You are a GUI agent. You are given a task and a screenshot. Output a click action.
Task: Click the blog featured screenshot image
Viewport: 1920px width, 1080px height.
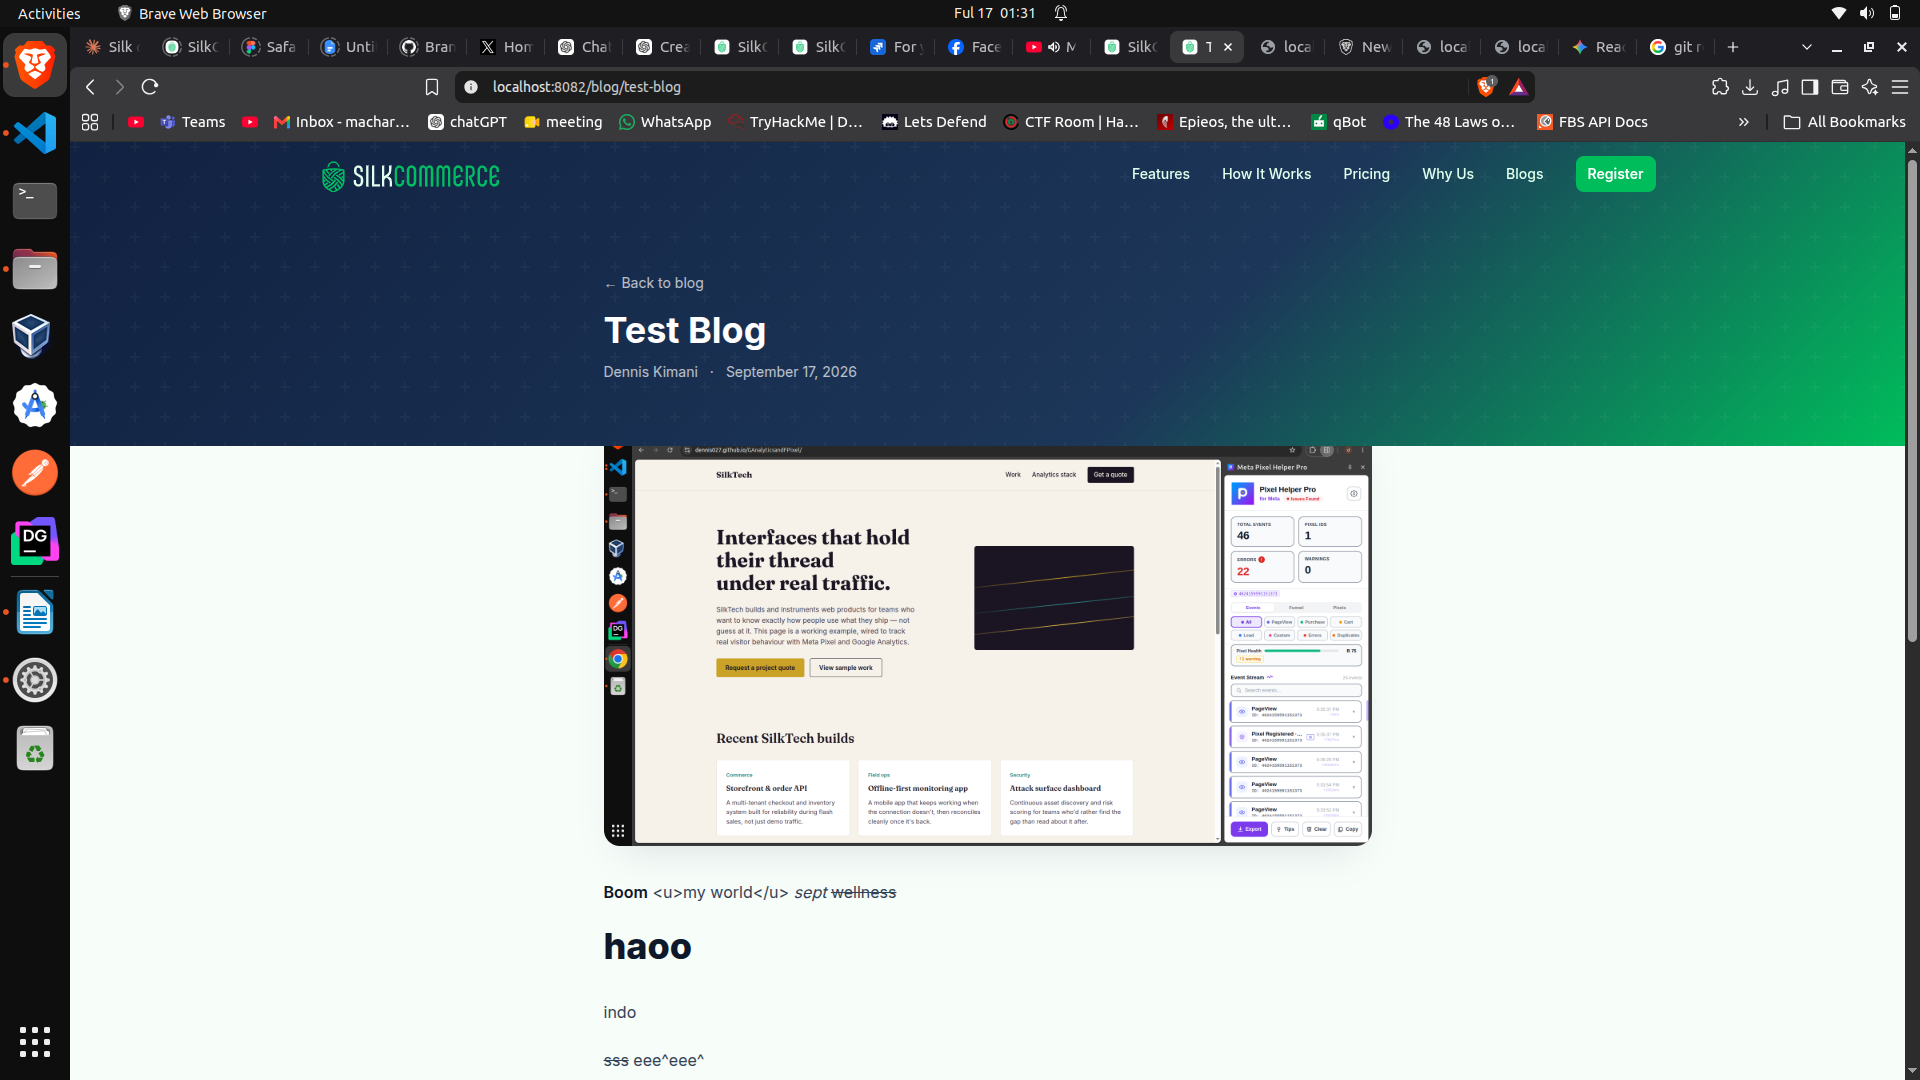(987, 645)
